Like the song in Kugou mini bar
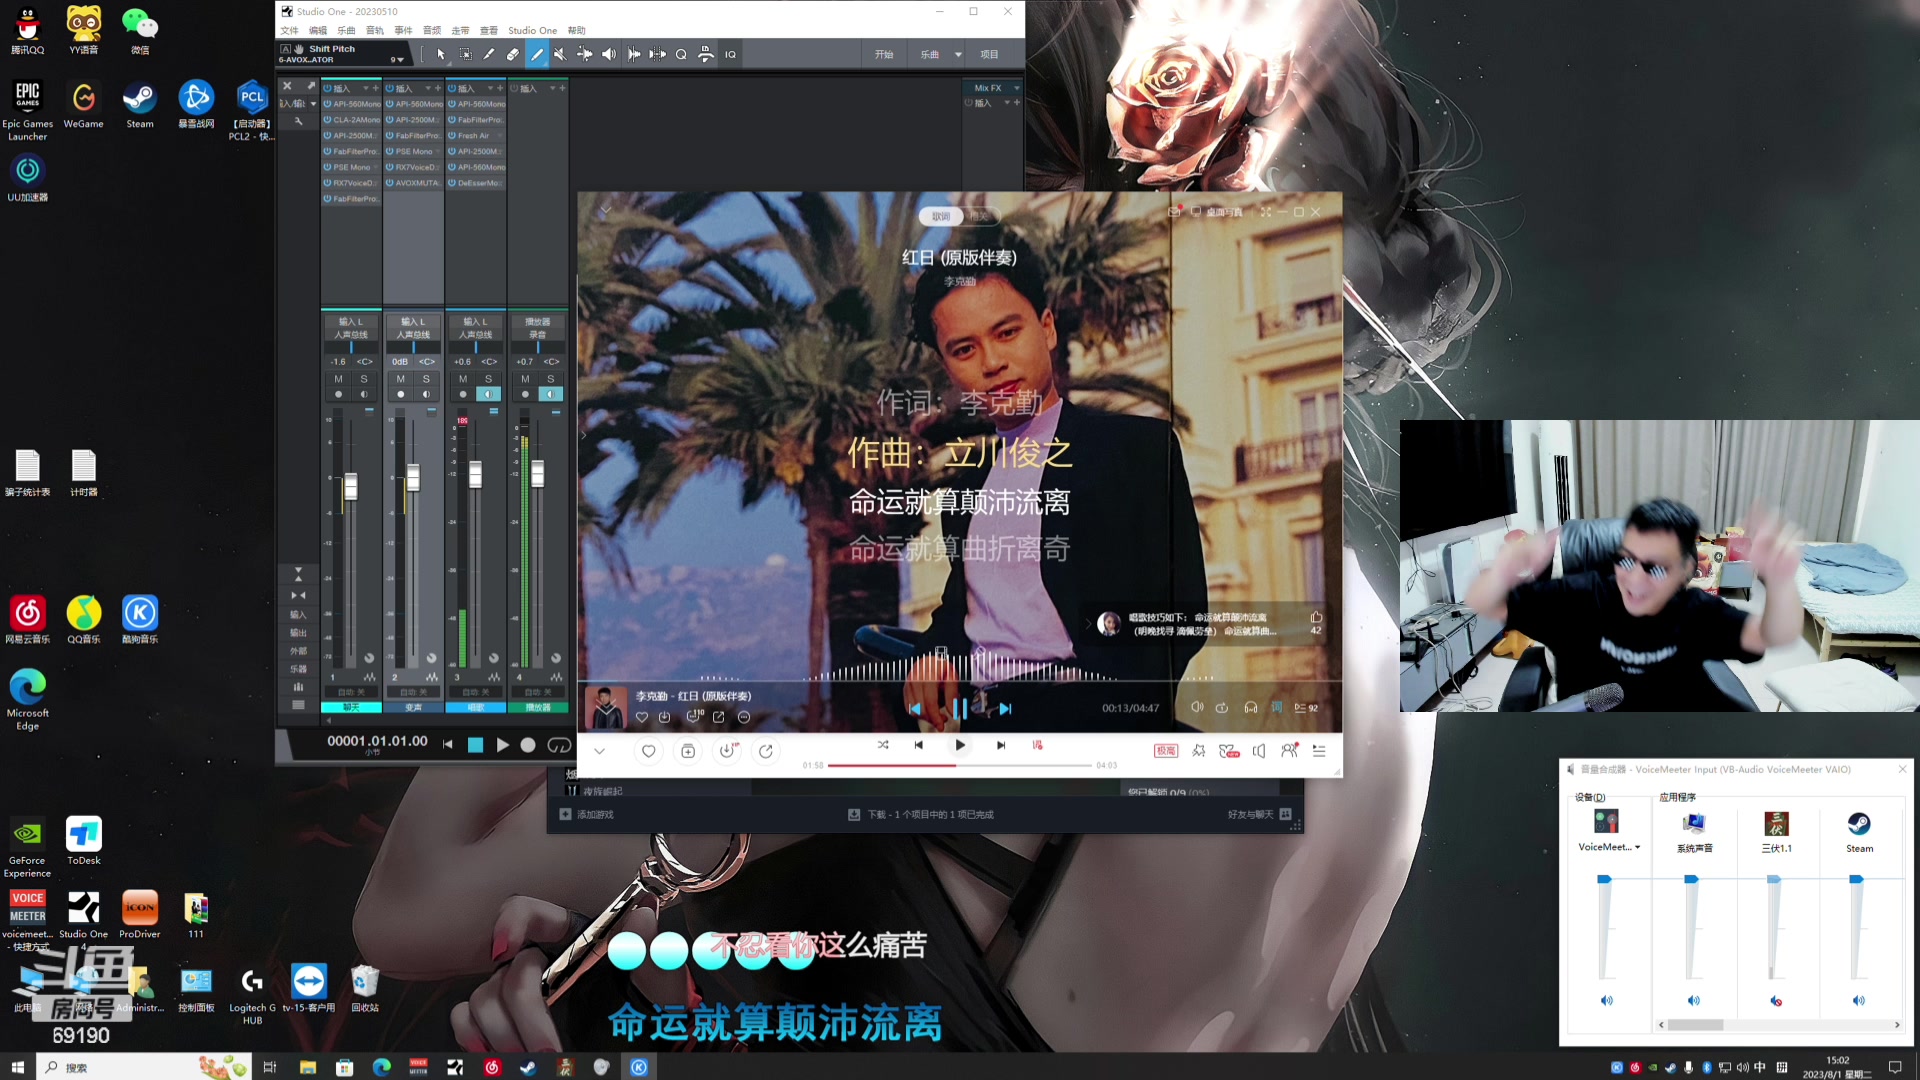Screen dimensions: 1920x1080 [x=642, y=716]
